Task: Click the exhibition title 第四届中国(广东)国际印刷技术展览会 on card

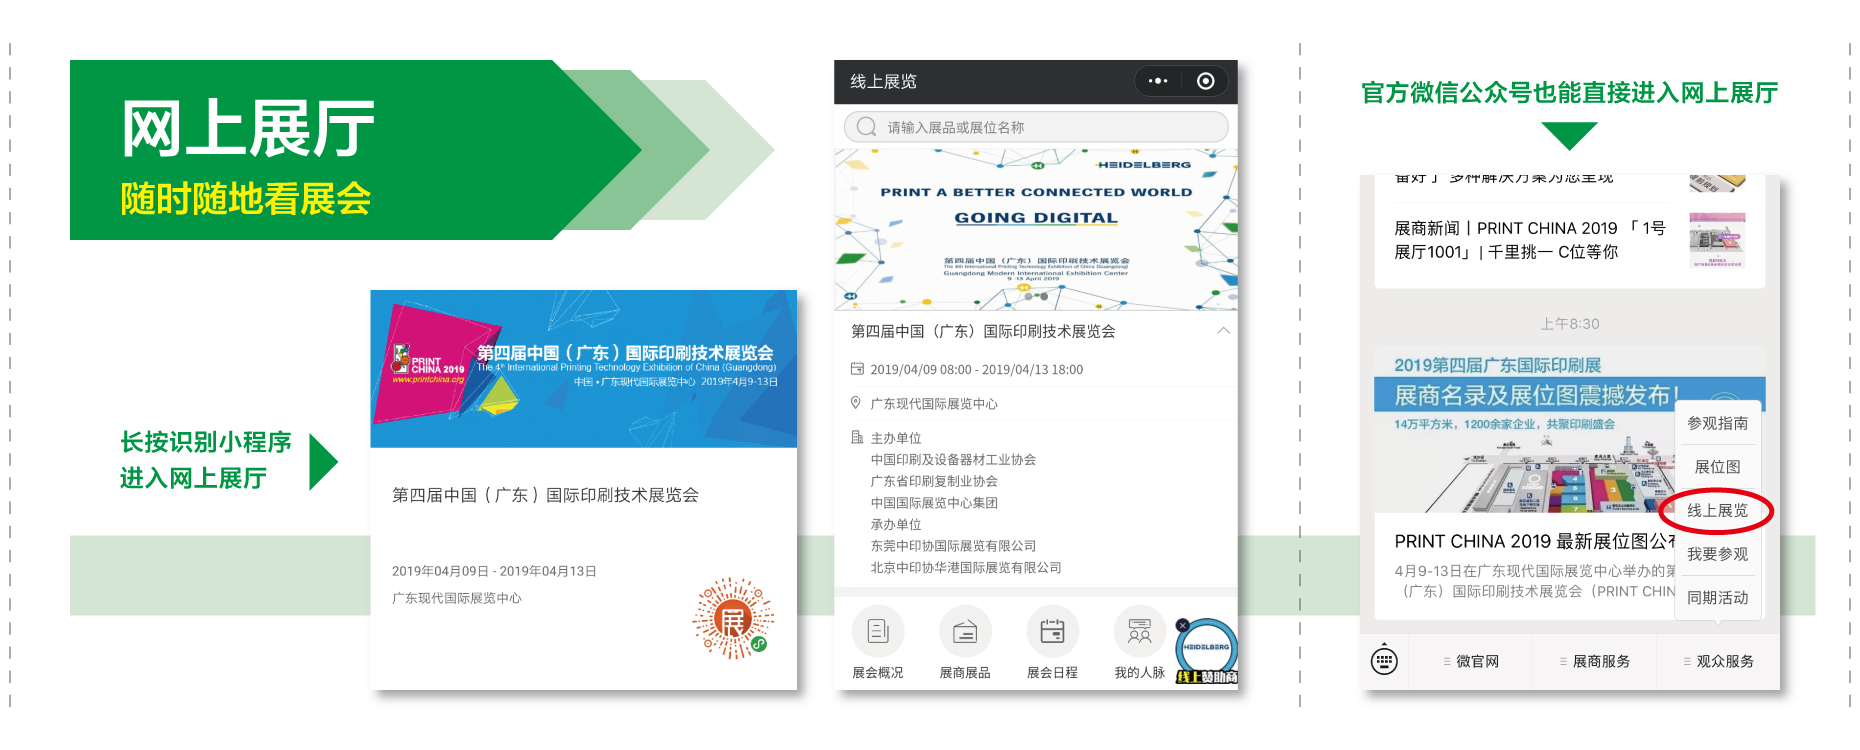Action: [545, 495]
